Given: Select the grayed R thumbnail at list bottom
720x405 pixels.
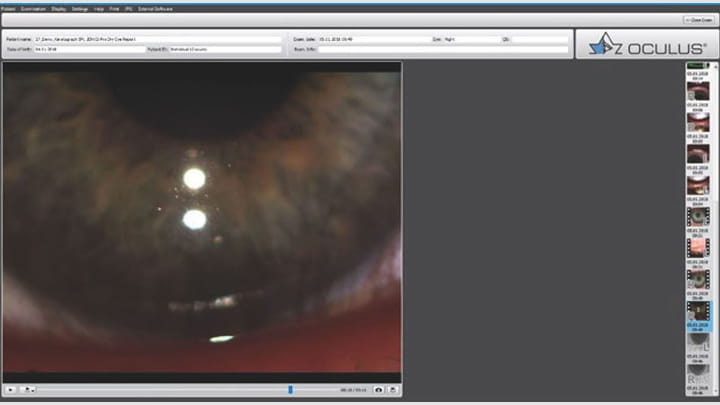Looking at the screenshot, I should click(697, 376).
